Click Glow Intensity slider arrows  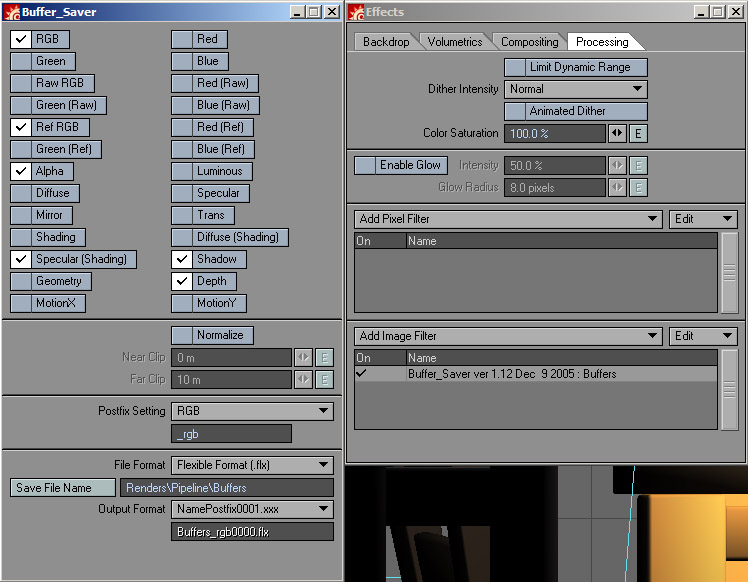click(617, 166)
